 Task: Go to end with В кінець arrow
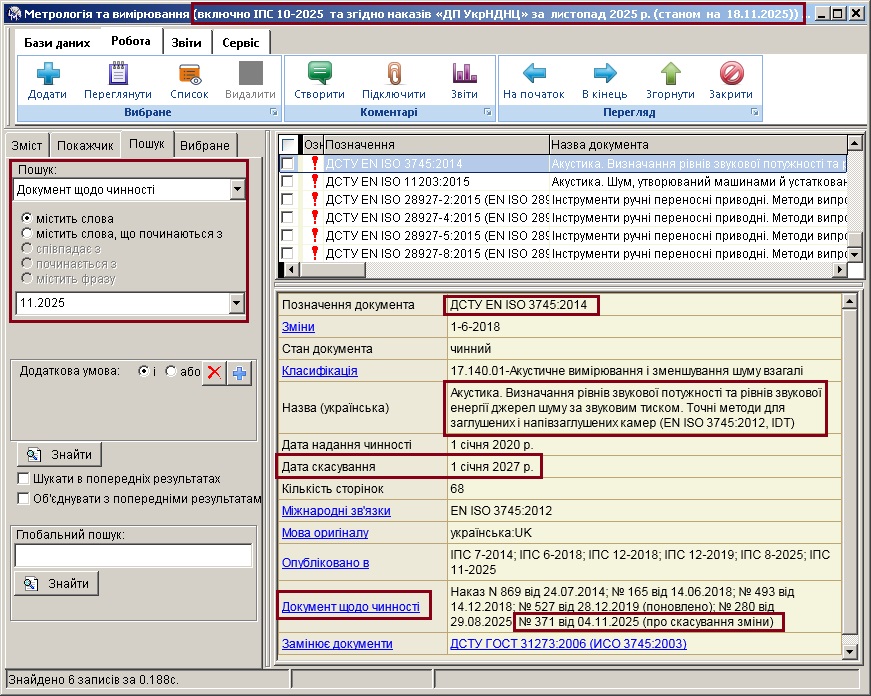pyautogui.click(x=604, y=74)
